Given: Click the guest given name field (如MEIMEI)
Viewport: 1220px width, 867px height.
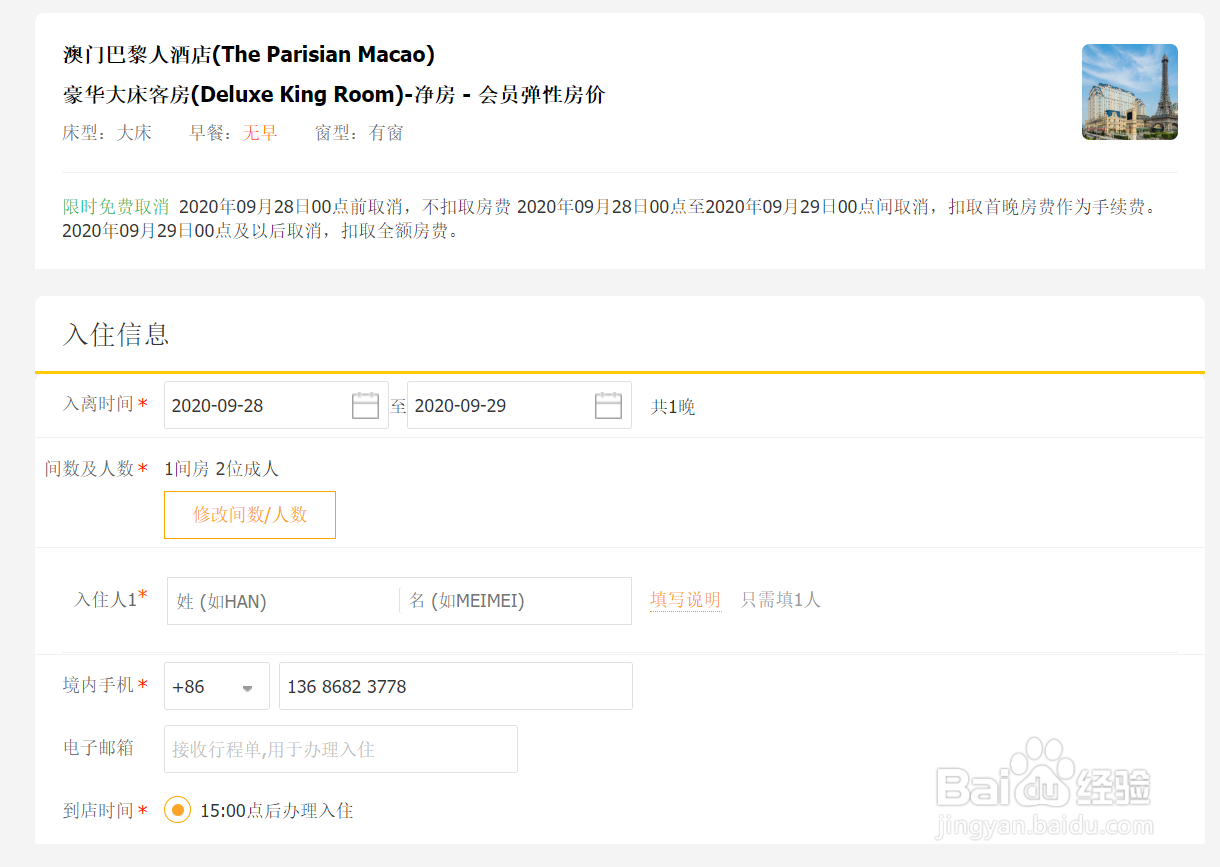Looking at the screenshot, I should (516, 601).
